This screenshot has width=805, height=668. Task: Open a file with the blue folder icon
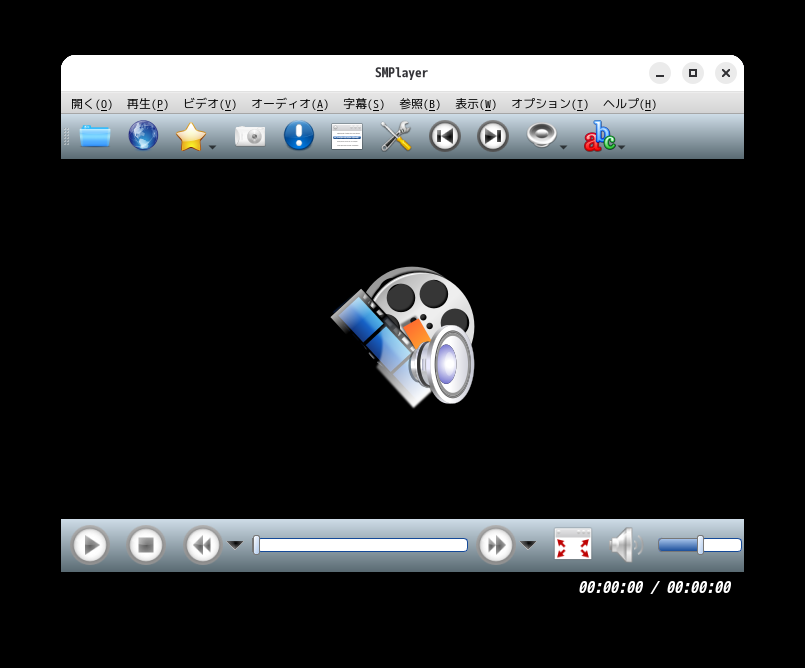[95, 136]
